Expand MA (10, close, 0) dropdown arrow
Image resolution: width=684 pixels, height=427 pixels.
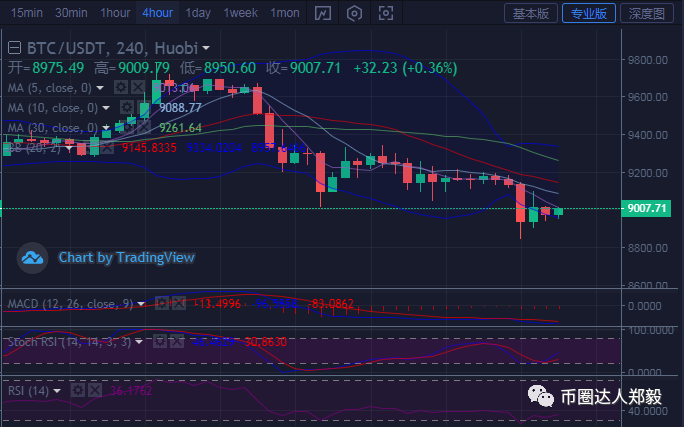(106, 108)
